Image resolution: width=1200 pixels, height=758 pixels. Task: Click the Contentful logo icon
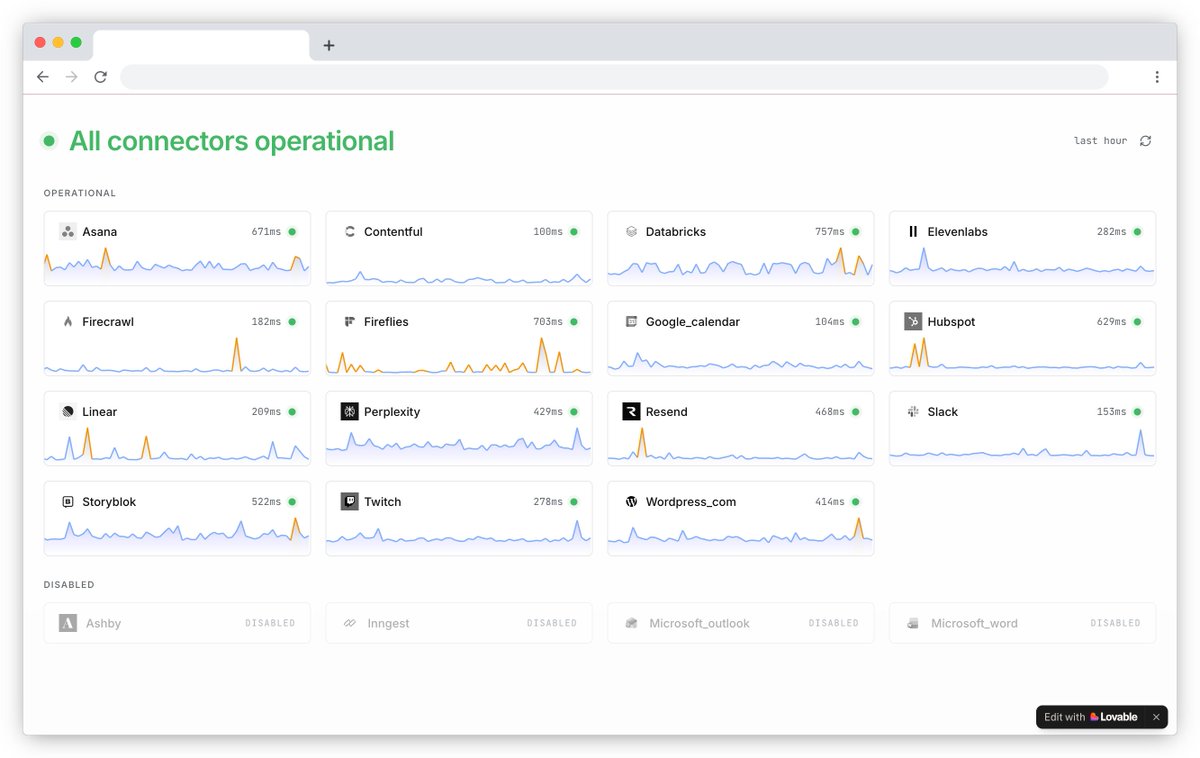click(350, 232)
